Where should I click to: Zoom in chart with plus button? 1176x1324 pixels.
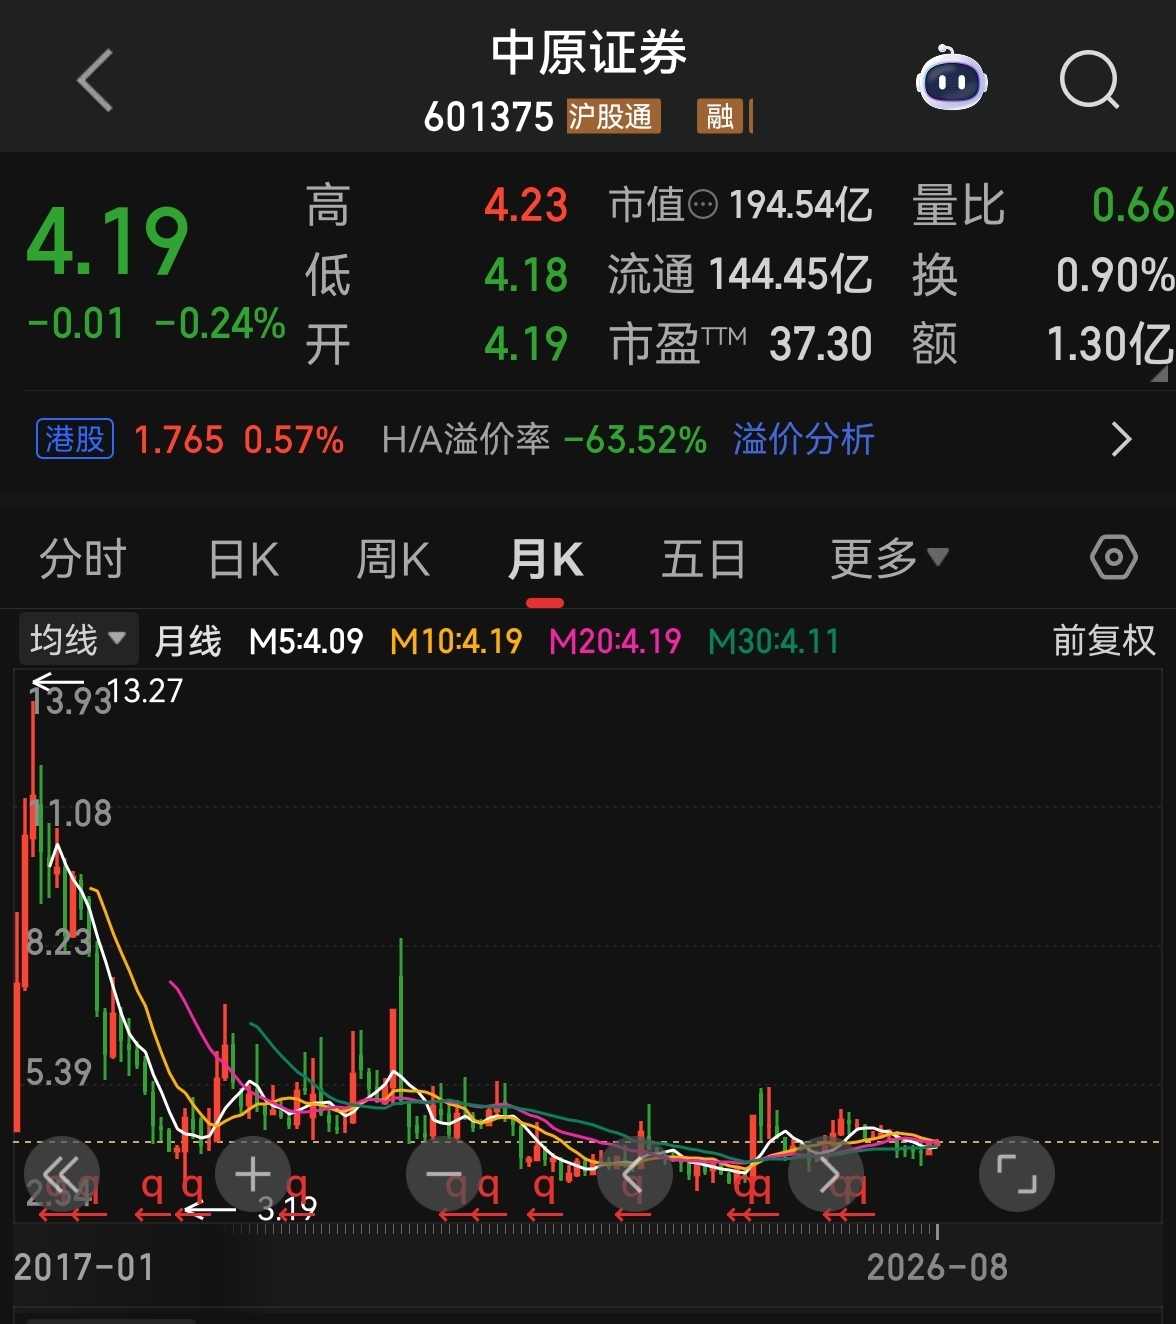point(252,1174)
